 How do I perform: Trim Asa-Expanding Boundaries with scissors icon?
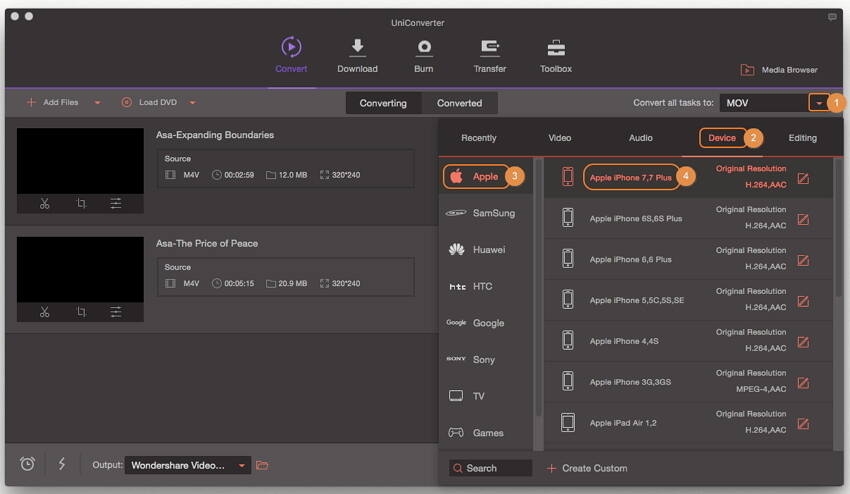pyautogui.click(x=44, y=203)
